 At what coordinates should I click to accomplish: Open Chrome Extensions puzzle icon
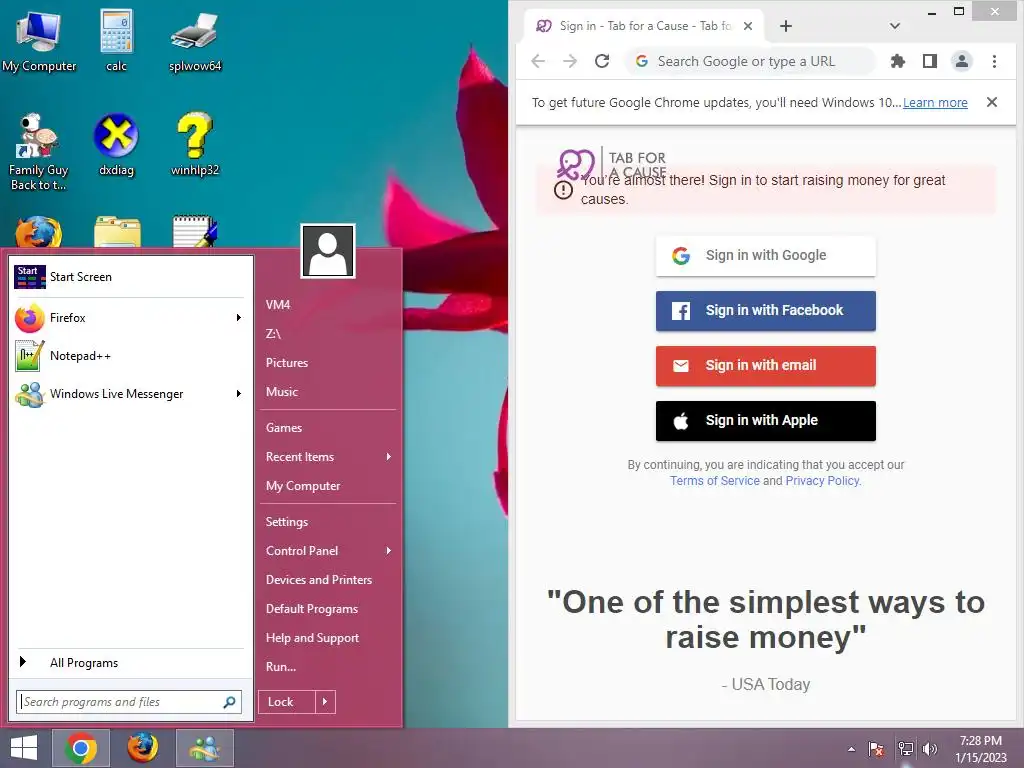898,61
